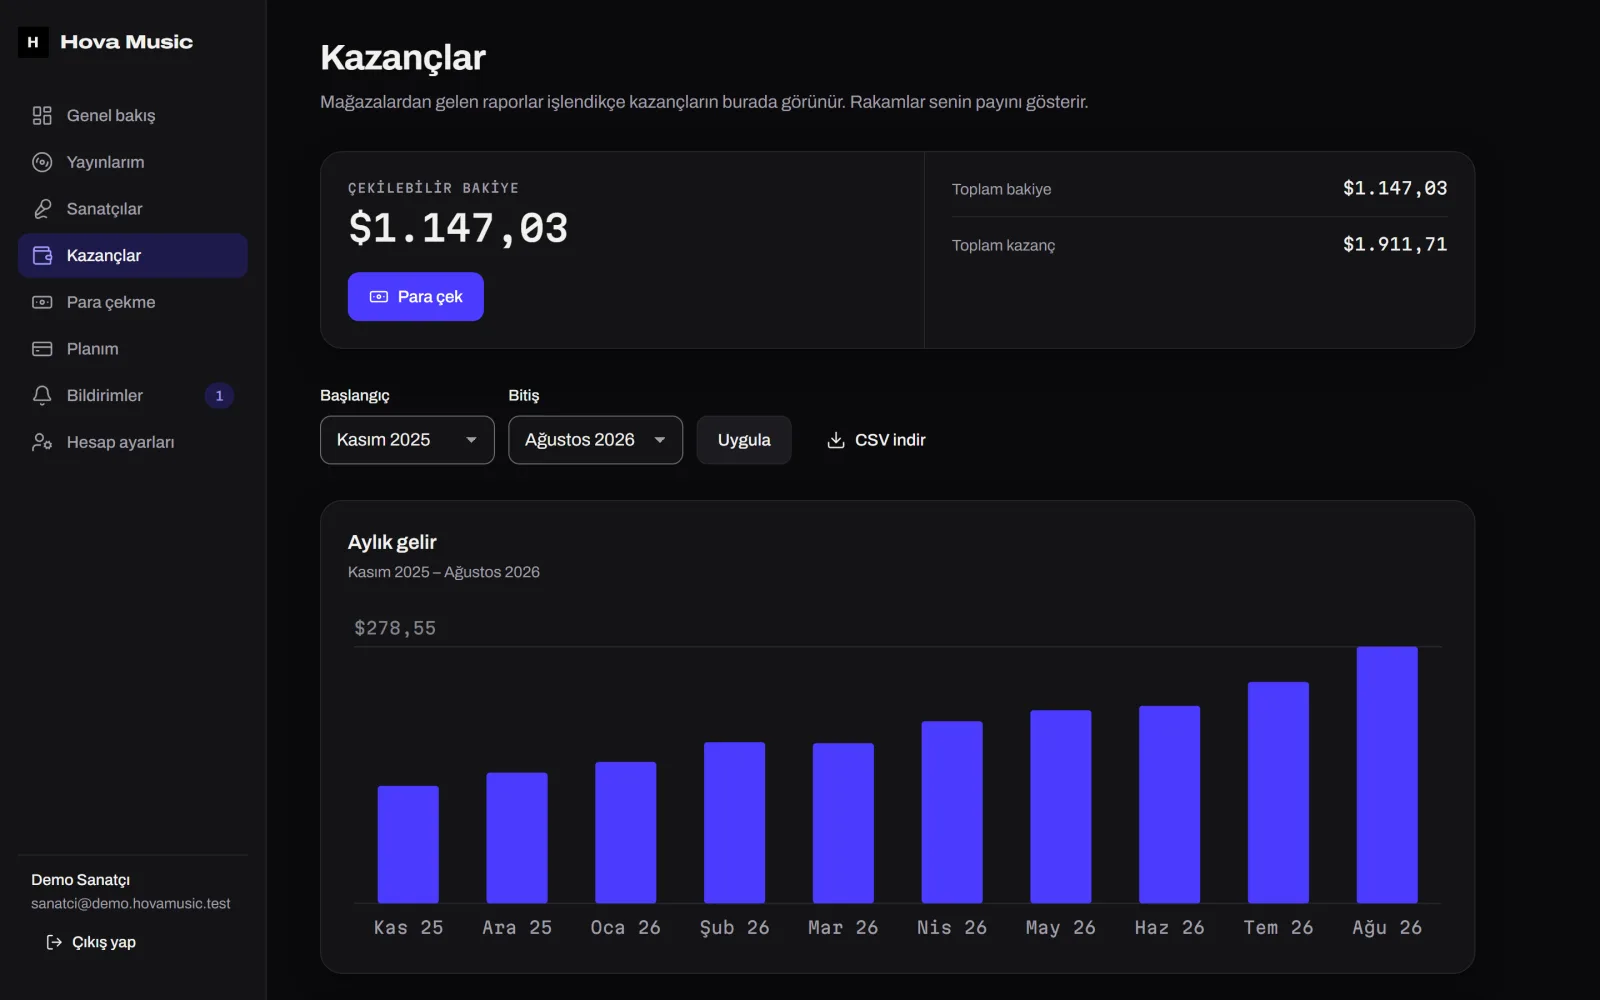Click the Sanatçılar microphone icon

point(42,209)
